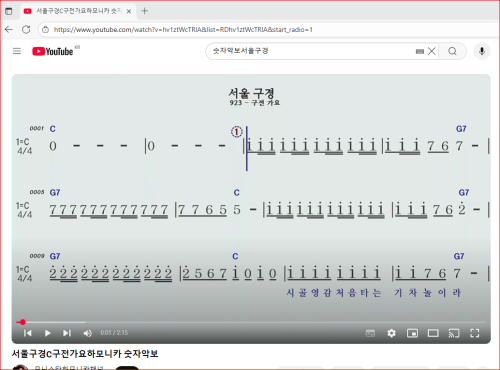This screenshot has width=500, height=370.
Task: Toggle subtitles button
Action: click(370, 333)
